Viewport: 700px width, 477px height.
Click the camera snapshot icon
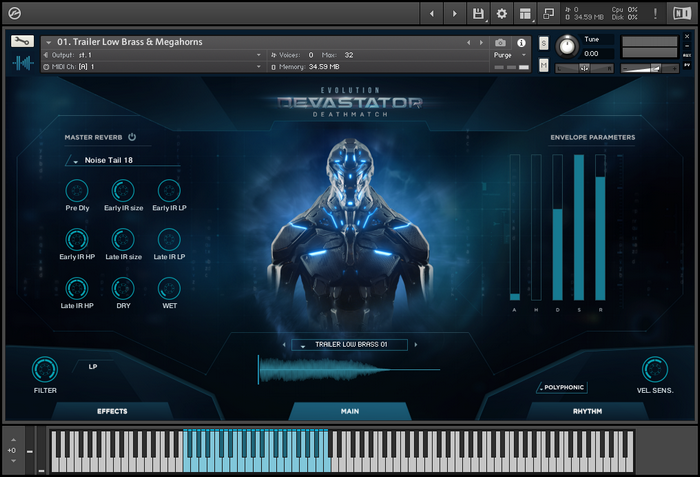click(500, 42)
